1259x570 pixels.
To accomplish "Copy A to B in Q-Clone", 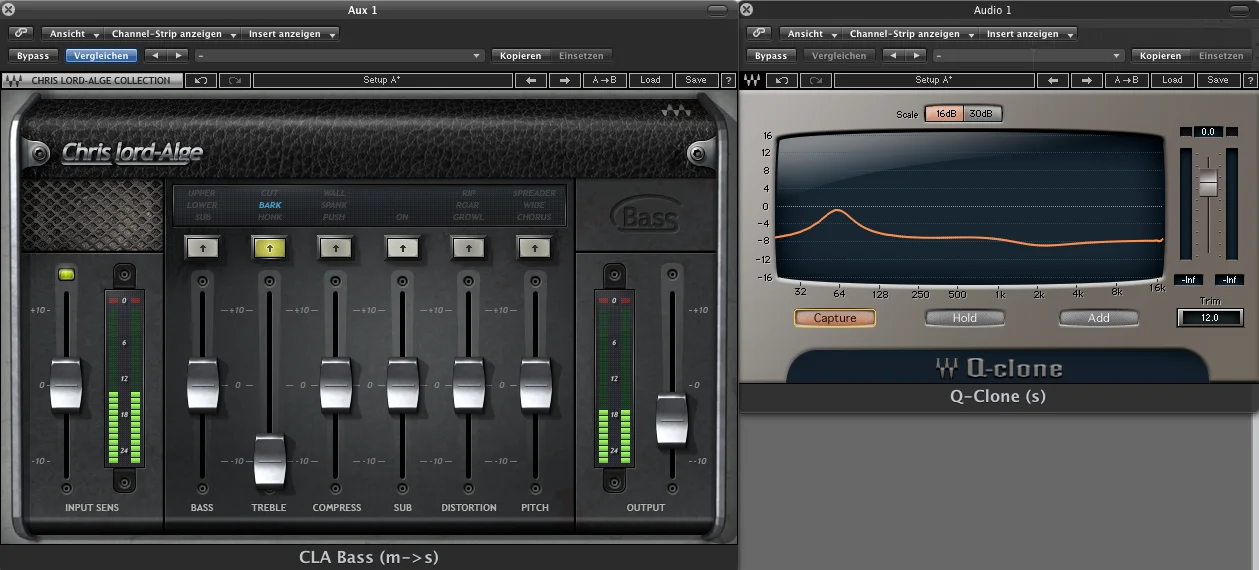I will [x=1127, y=80].
